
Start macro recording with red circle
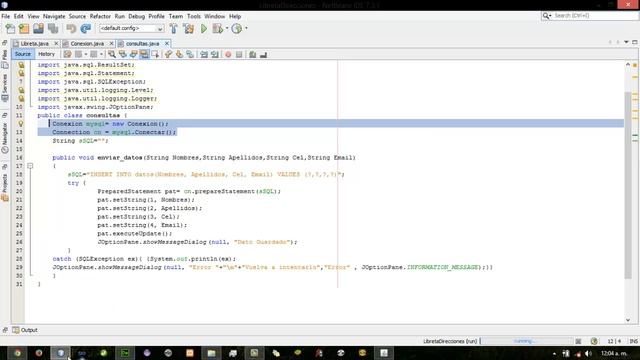(228, 54)
